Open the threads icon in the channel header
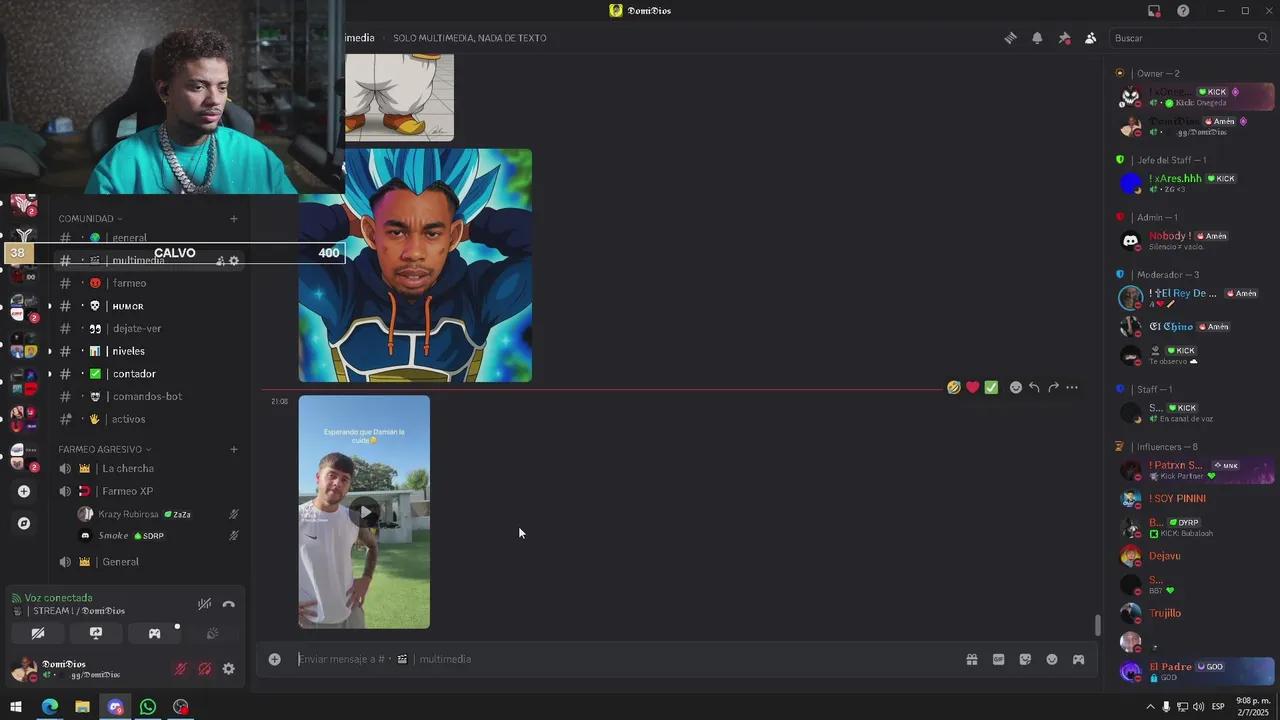This screenshot has height=720, width=1280. click(1010, 38)
